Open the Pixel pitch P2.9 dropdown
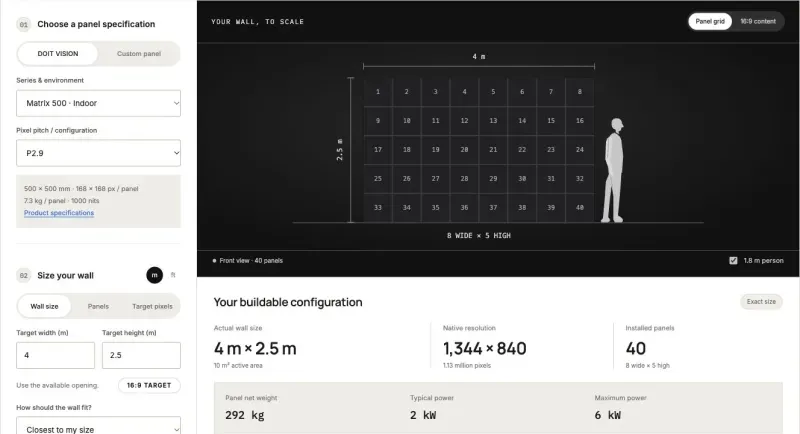This screenshot has height=434, width=800. click(98, 153)
